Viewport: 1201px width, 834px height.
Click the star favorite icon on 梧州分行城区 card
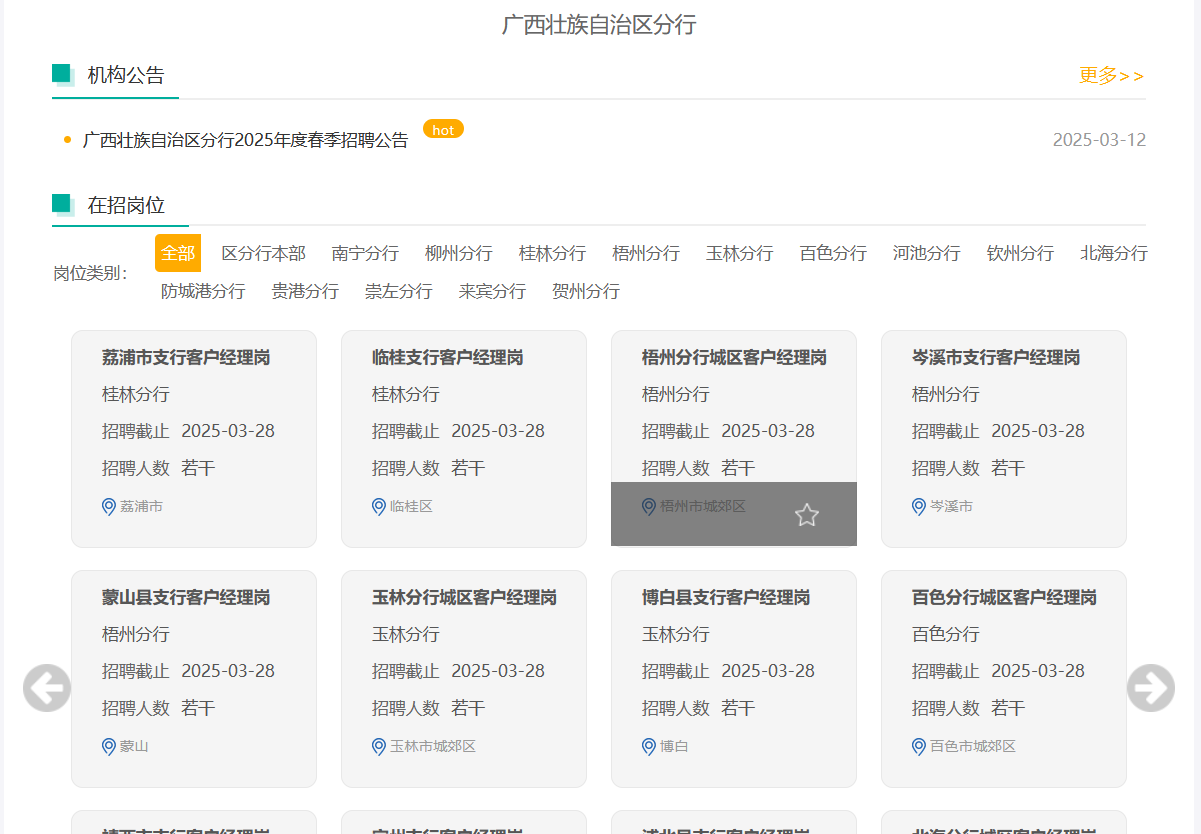pos(807,515)
